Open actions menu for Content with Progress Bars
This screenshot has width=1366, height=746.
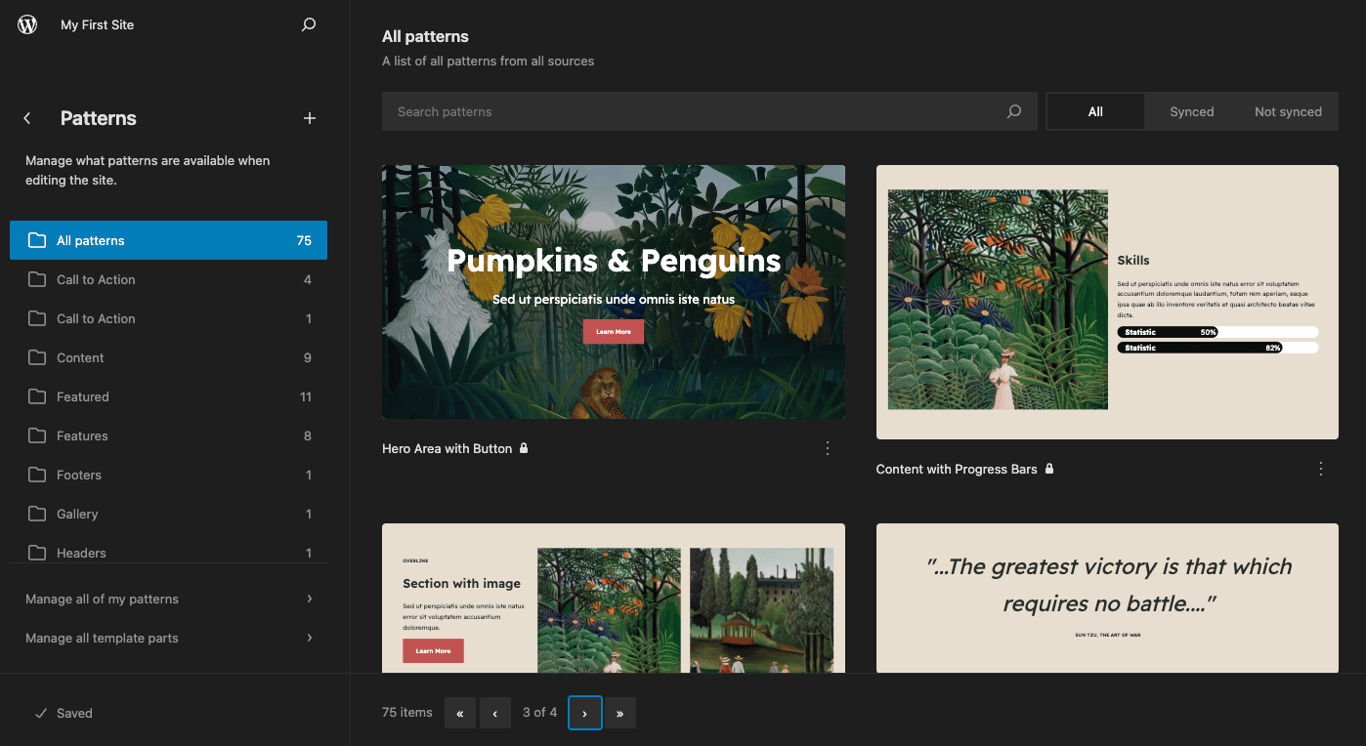coord(1321,469)
